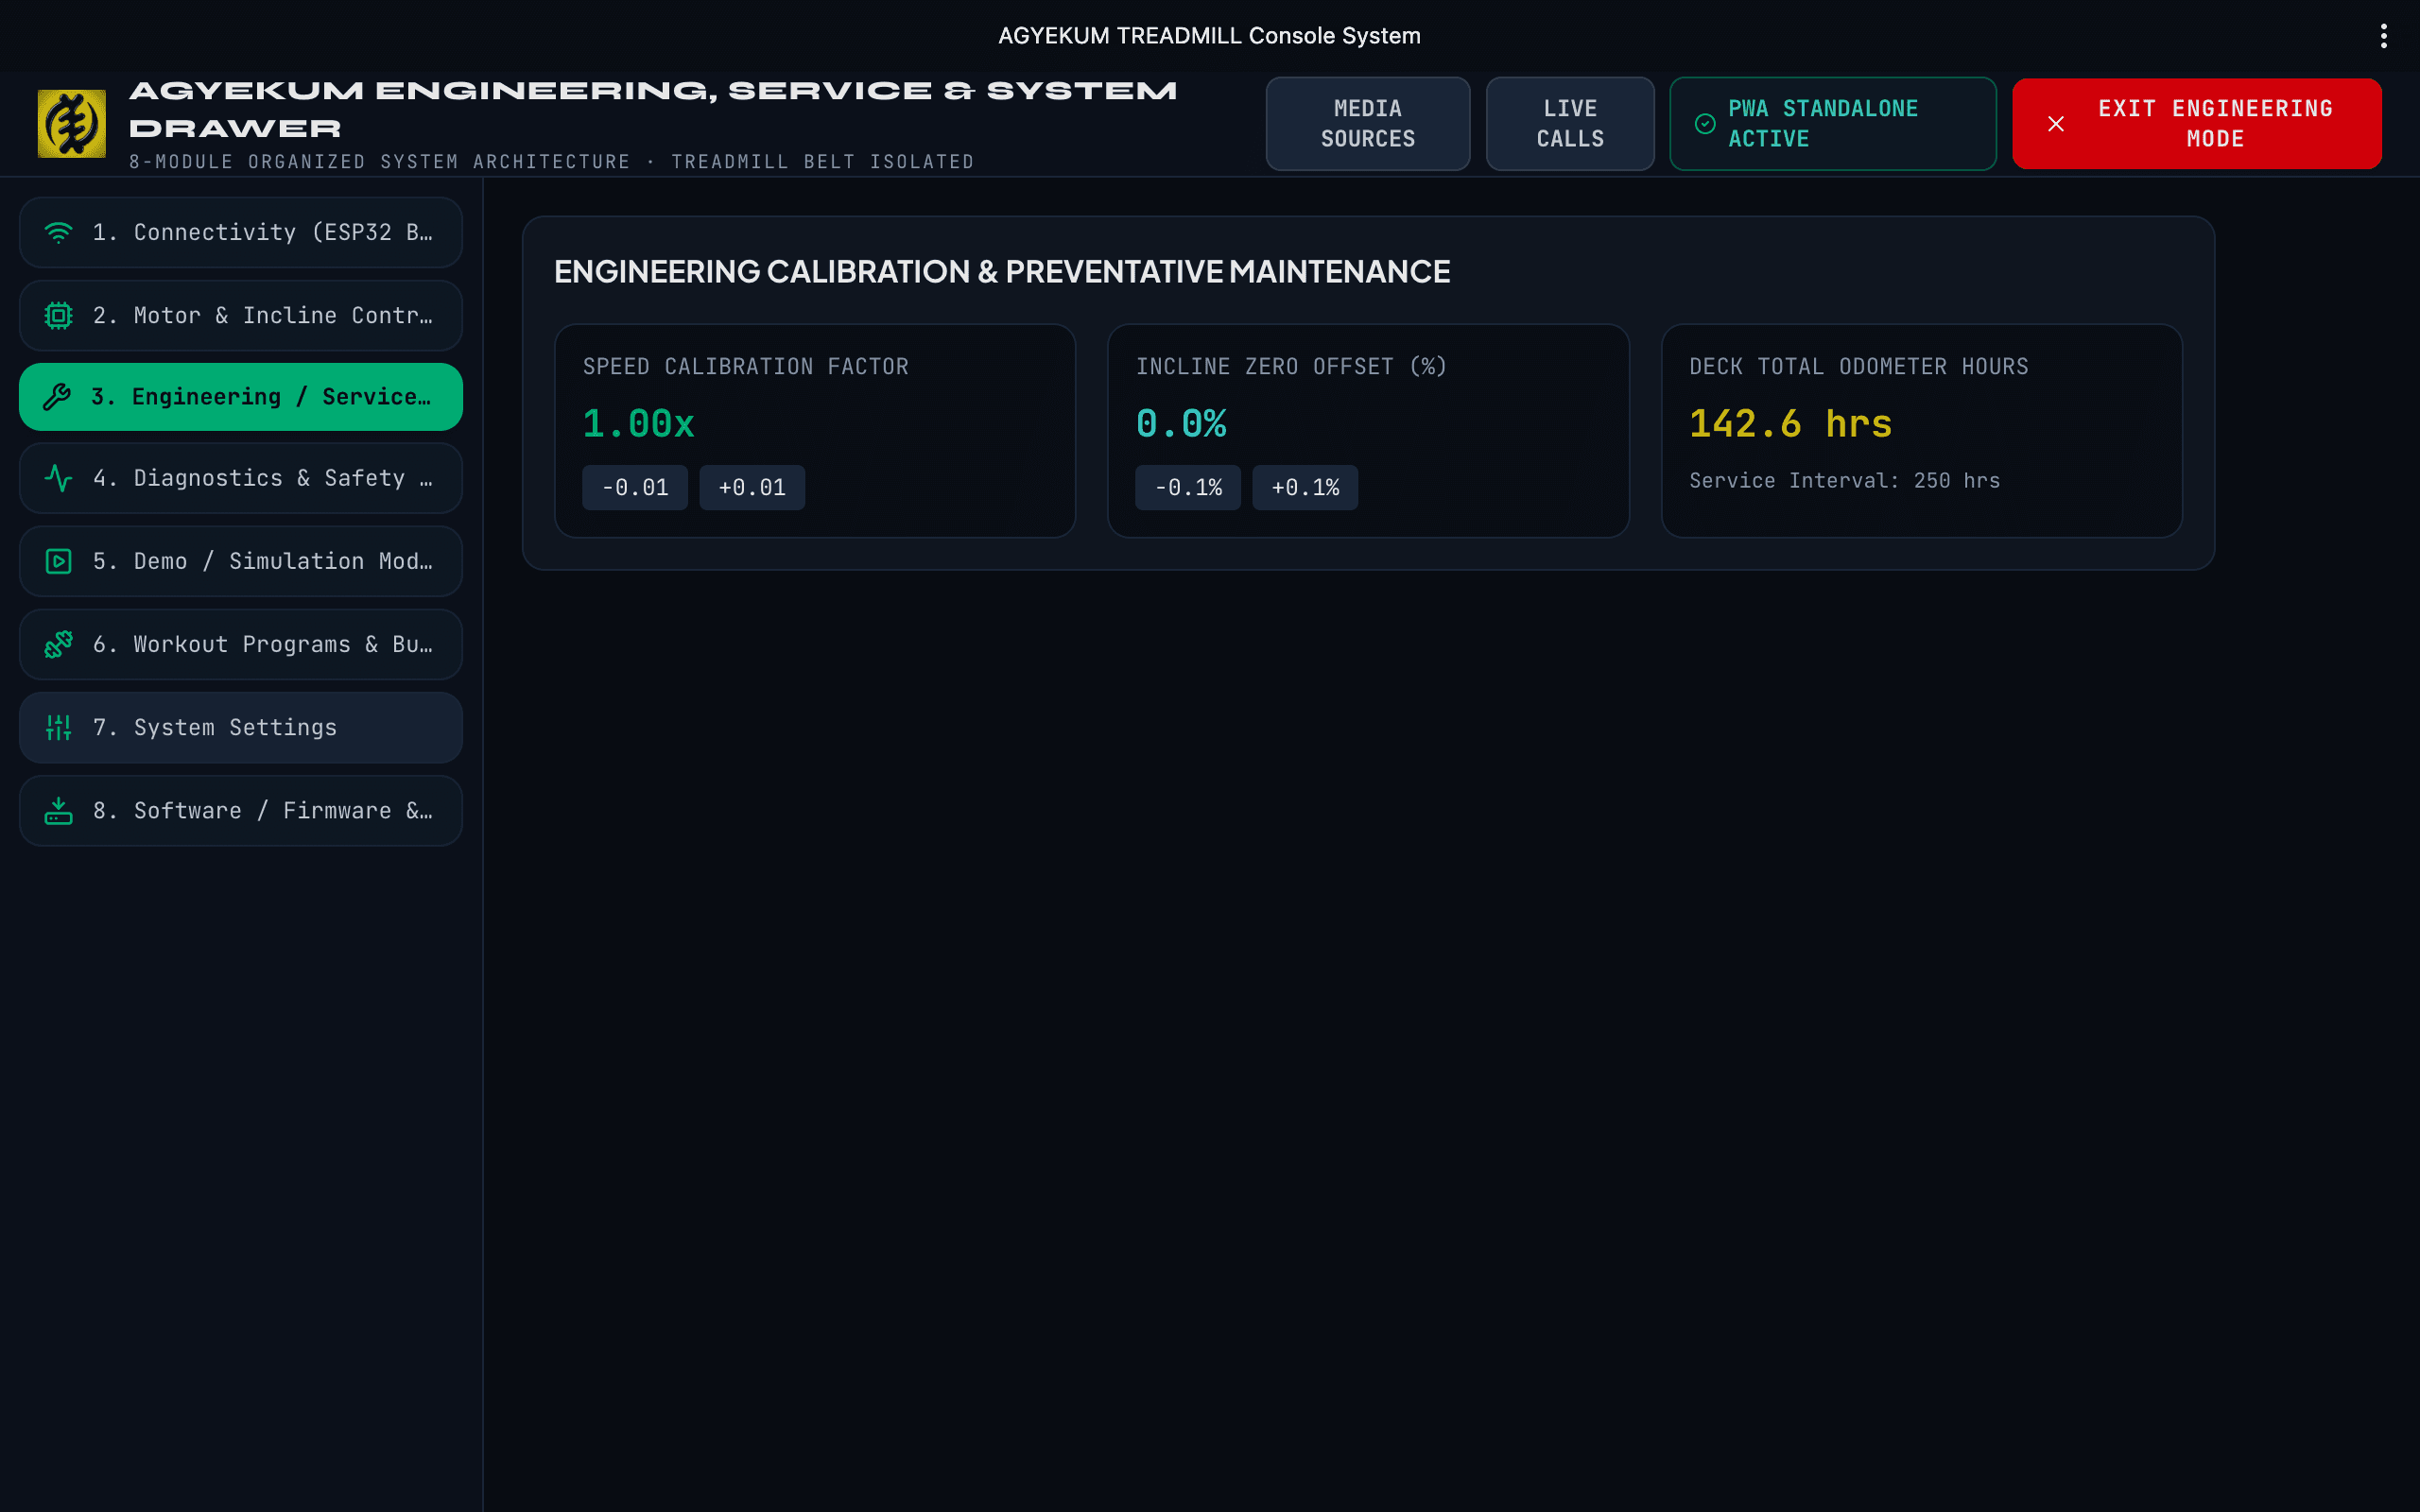Click the PWA Standalone Active badge
Image resolution: width=2420 pixels, height=1512 pixels.
click(1832, 124)
